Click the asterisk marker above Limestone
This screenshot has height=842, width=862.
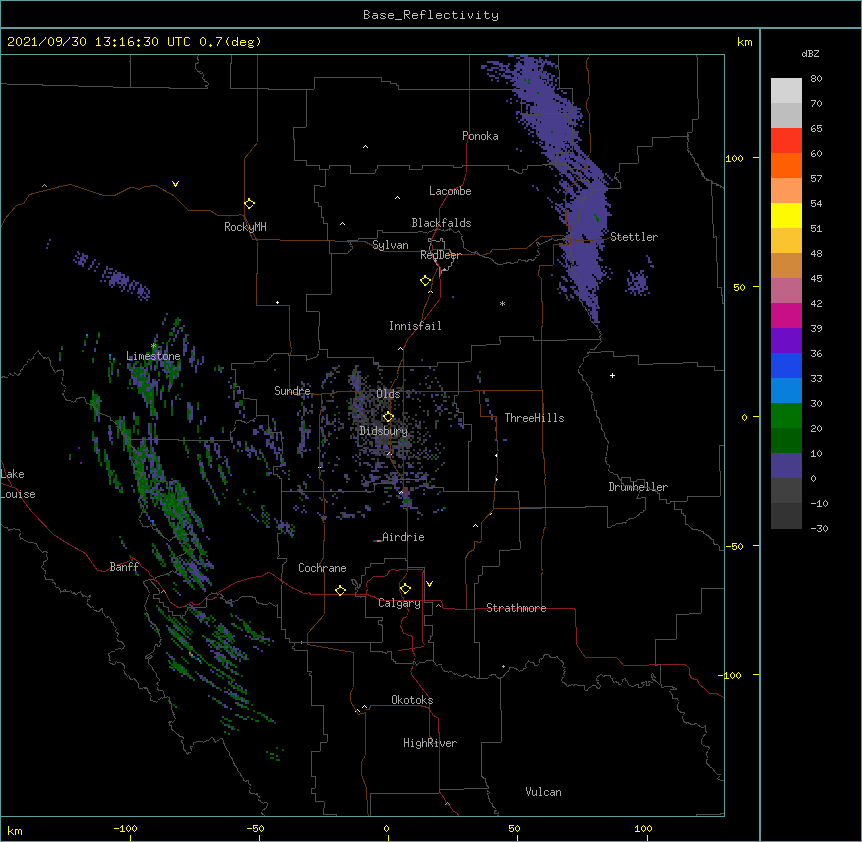(154, 346)
